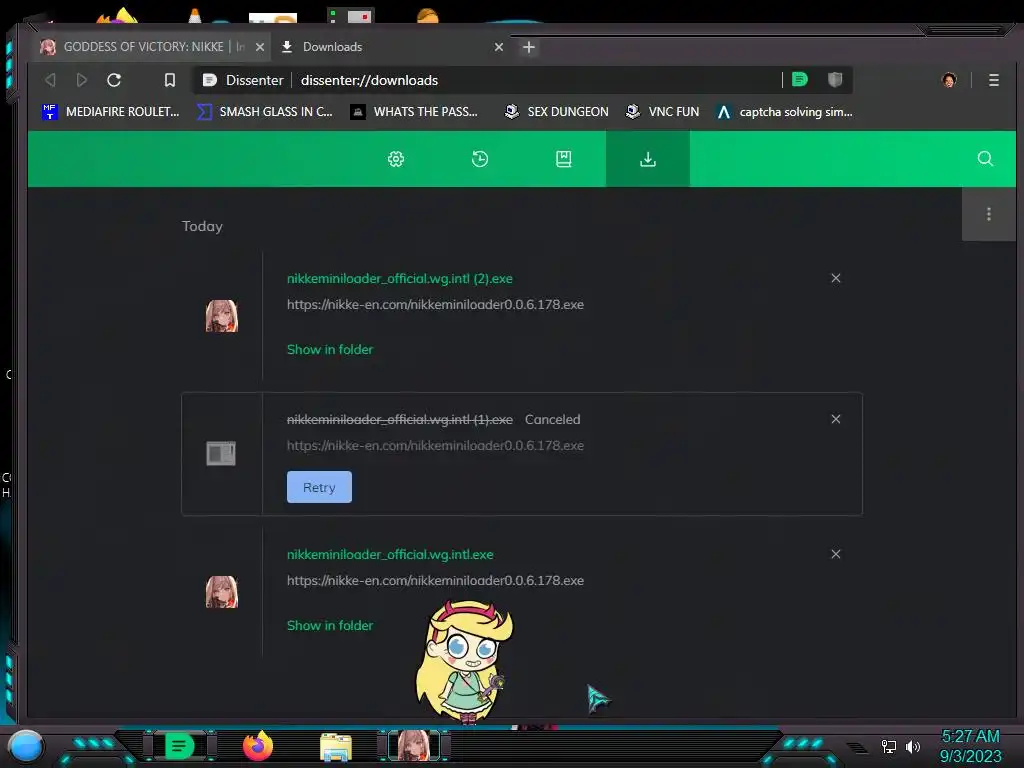Click source URL of canceled nikkeminiloader (1).exe
This screenshot has width=1024, height=768.
[435, 445]
